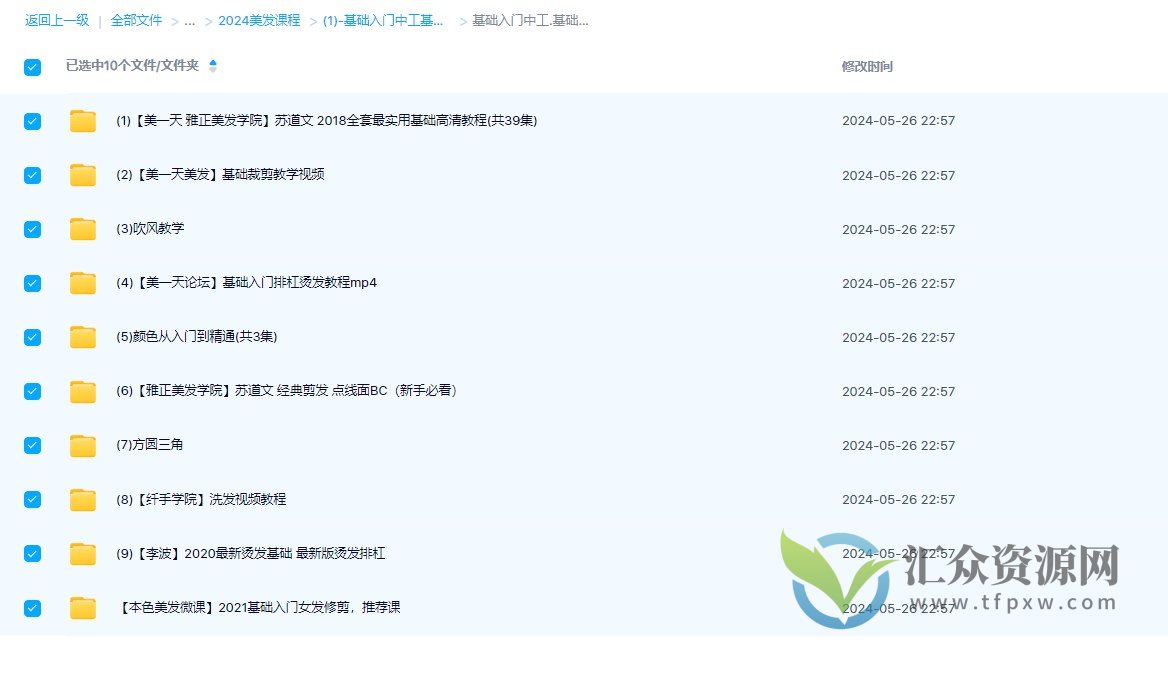Uncheck the select-all checkbox at the top
Screen dimensions: 1168x677
[x=32, y=67]
